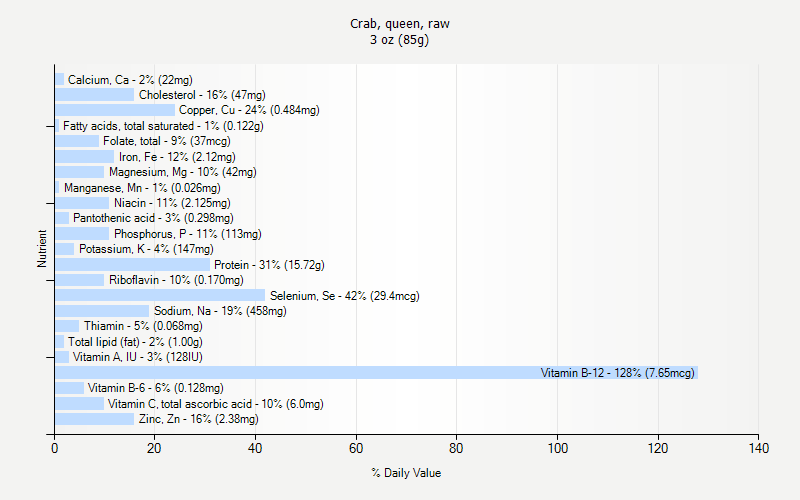The image size is (800, 500).
Task: Click the serving size text '3 oz (85g)'
Action: pyautogui.click(x=399, y=40)
